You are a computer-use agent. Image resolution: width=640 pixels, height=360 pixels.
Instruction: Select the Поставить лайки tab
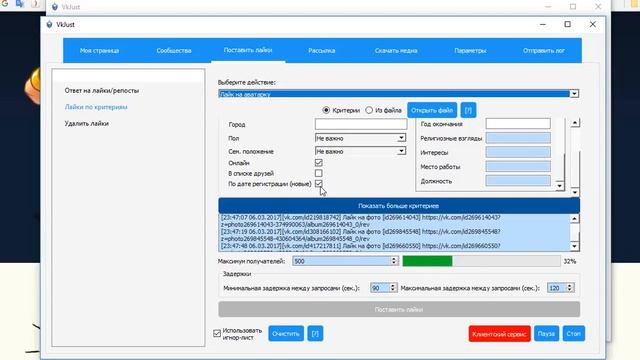pyautogui.click(x=248, y=50)
